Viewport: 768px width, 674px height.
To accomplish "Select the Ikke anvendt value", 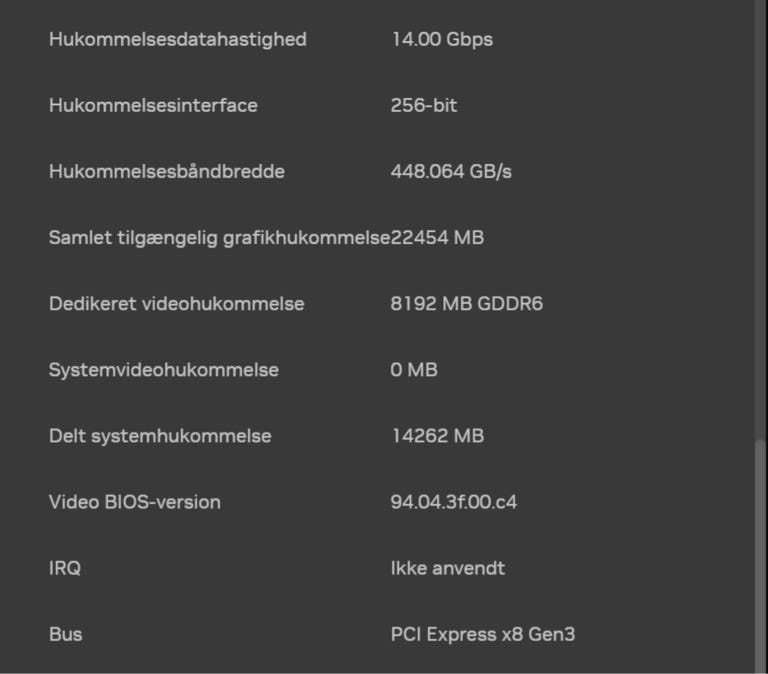I will point(448,568).
